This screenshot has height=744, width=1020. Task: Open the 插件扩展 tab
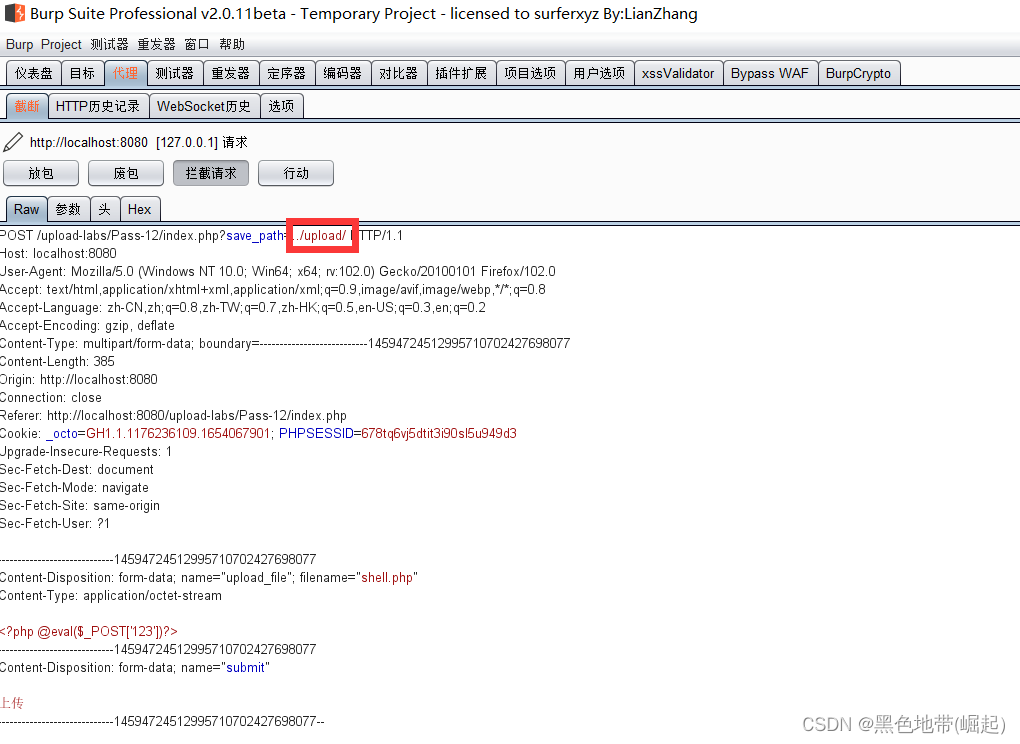tap(461, 73)
